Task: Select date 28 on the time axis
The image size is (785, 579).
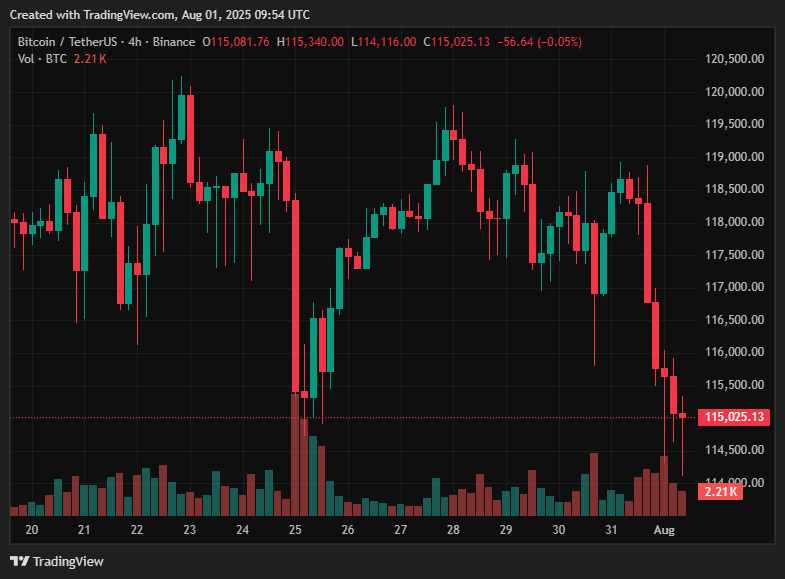Action: click(x=453, y=530)
